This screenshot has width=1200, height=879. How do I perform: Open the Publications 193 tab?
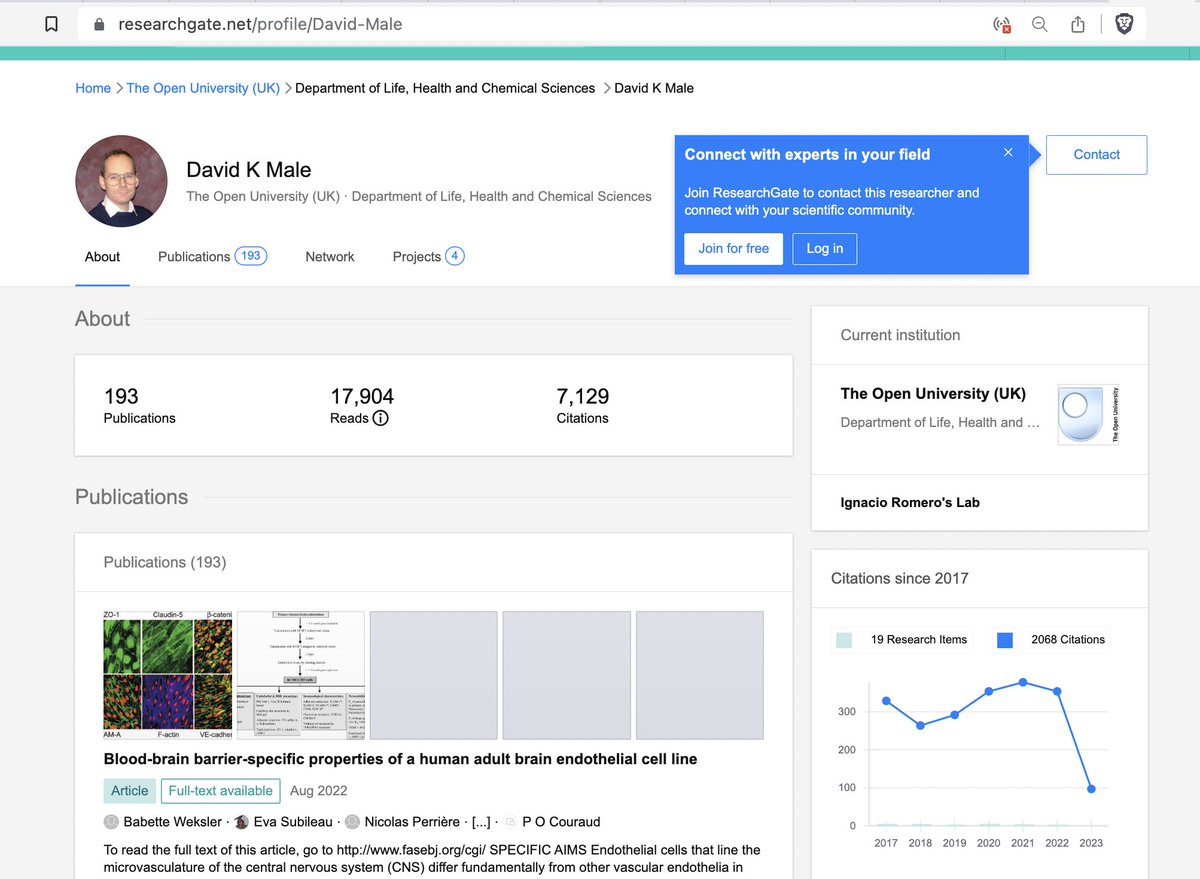click(212, 257)
